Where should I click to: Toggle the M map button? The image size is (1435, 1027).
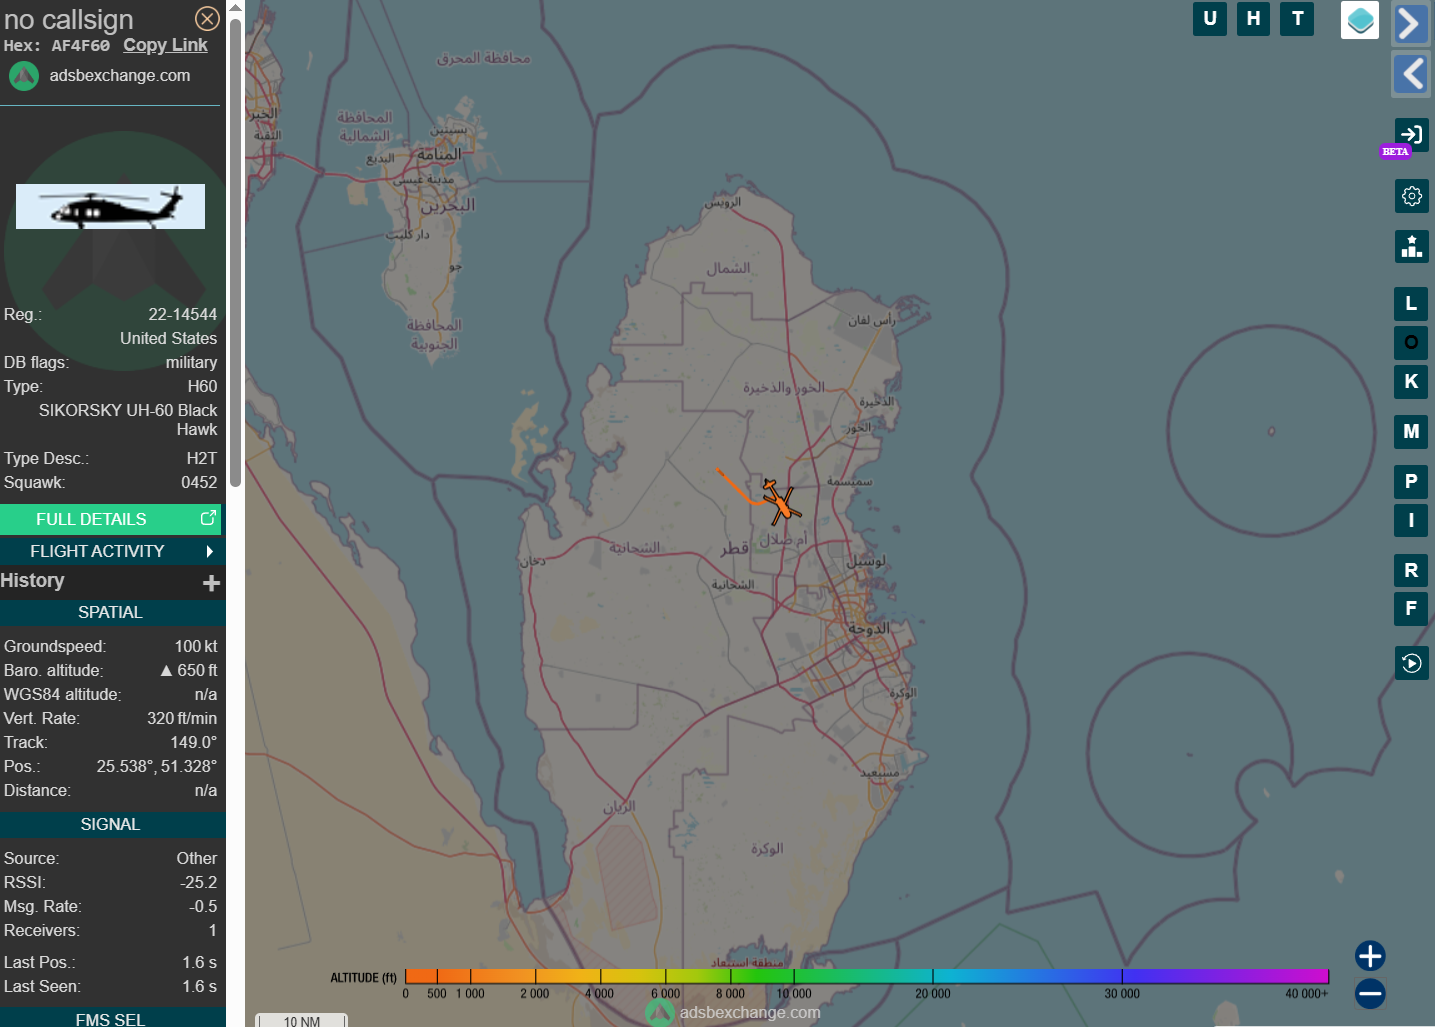[x=1411, y=431]
